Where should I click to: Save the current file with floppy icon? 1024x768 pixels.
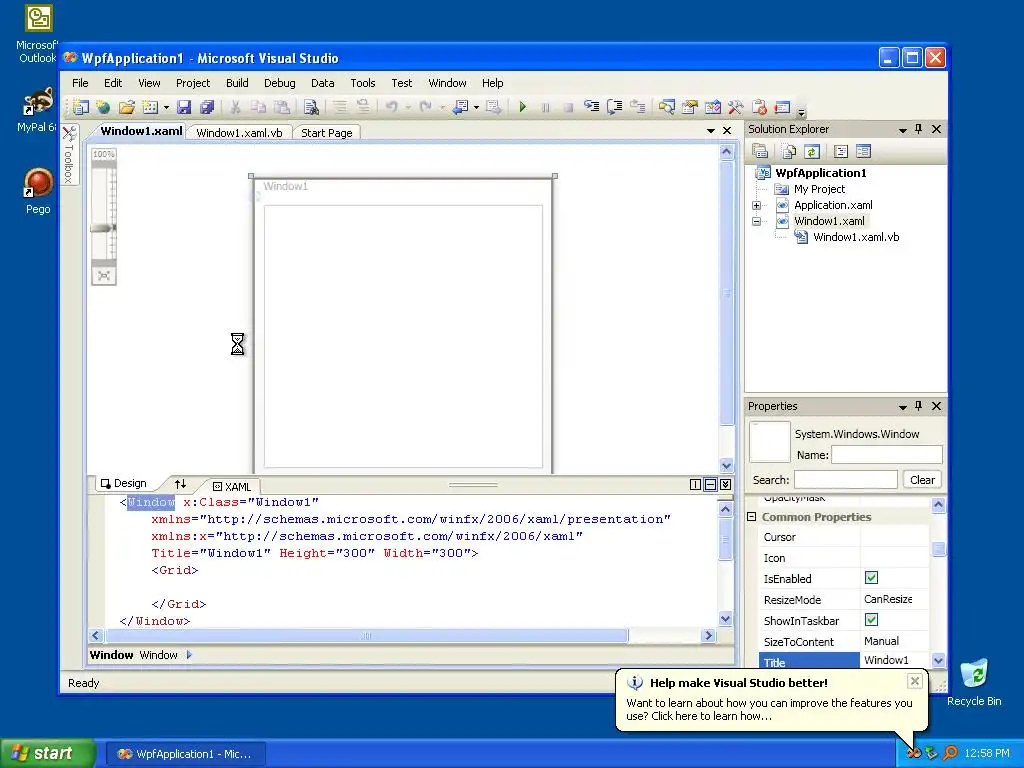click(184, 107)
